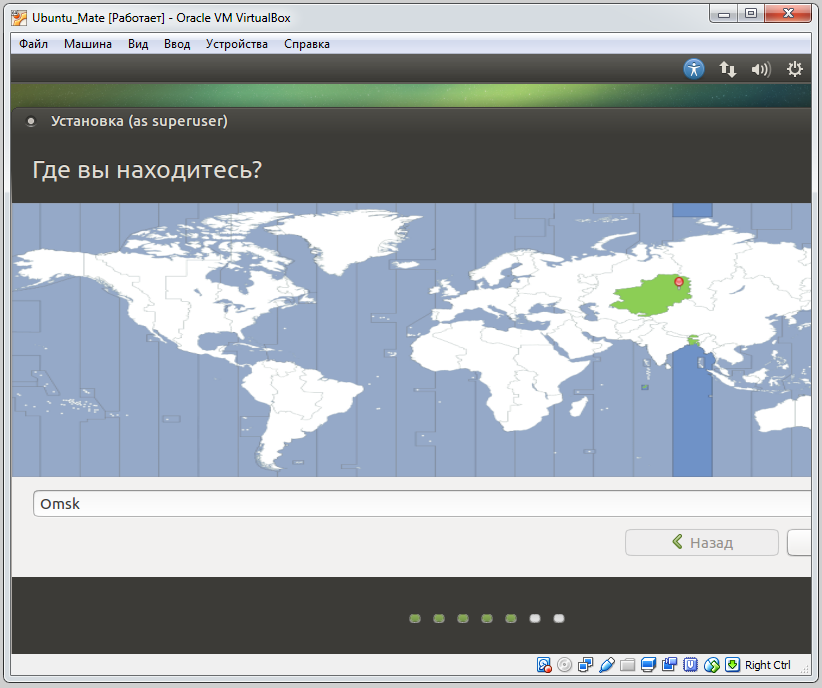Click the video capture status icon
822x688 pixels.
[669, 665]
